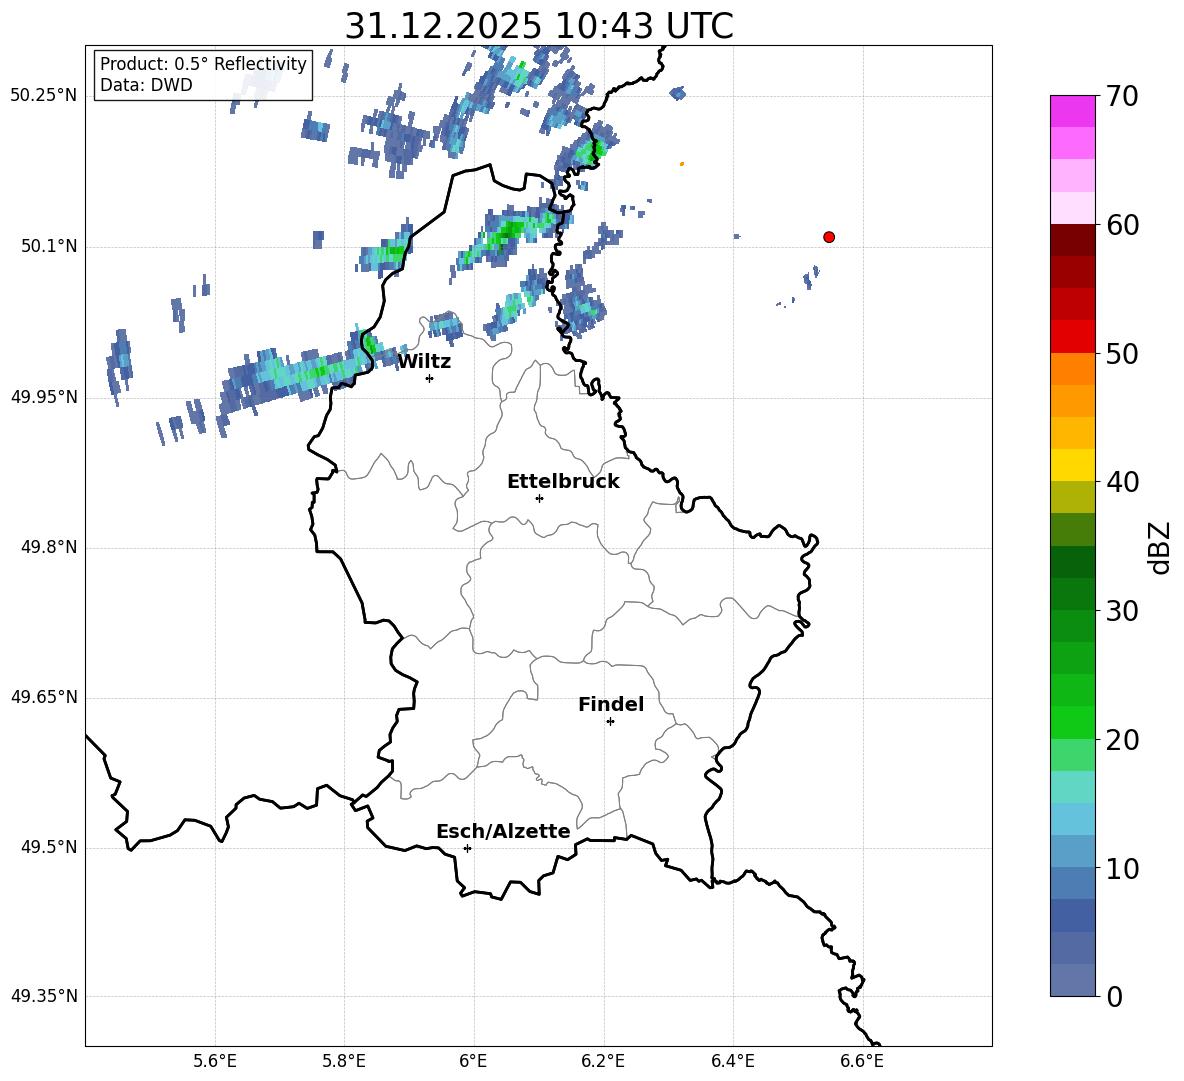The image size is (1184, 1081).
Task: Select the Findel label
Action: tap(611, 704)
